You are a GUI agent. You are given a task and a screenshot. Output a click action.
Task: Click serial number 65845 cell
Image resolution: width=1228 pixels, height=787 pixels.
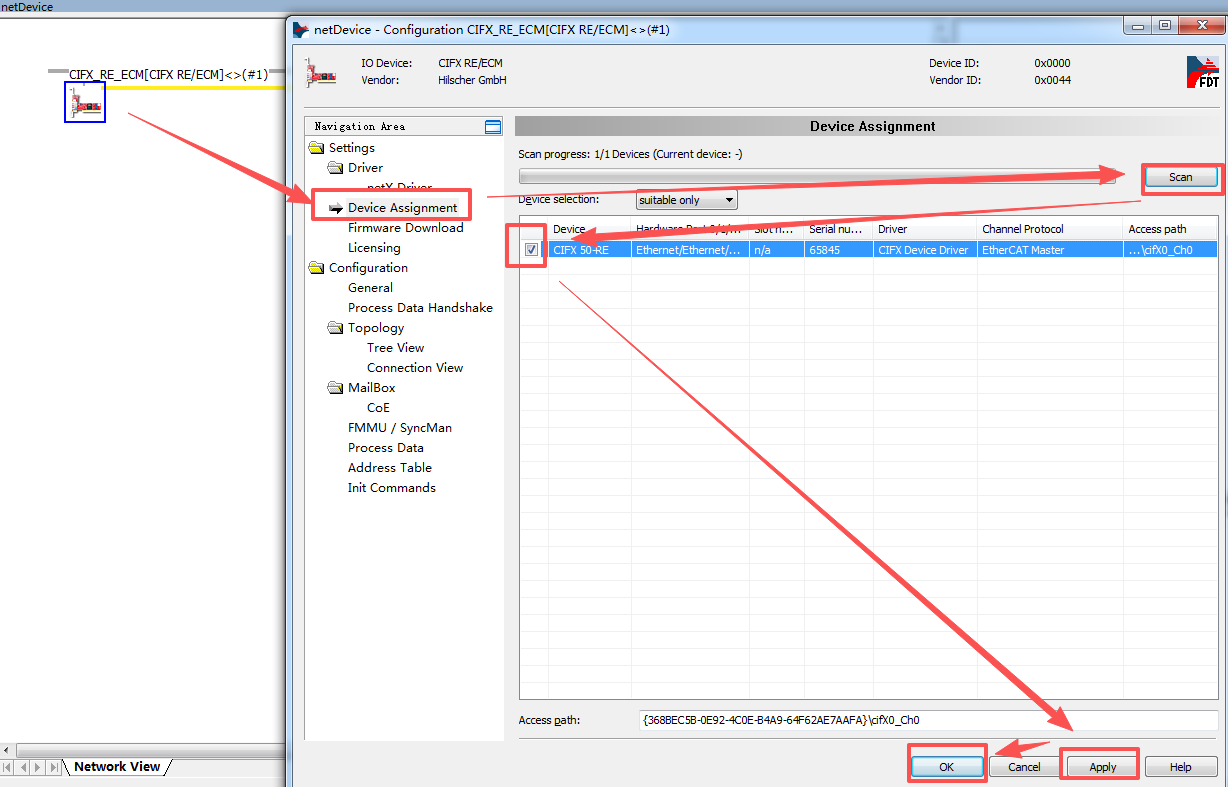839,250
